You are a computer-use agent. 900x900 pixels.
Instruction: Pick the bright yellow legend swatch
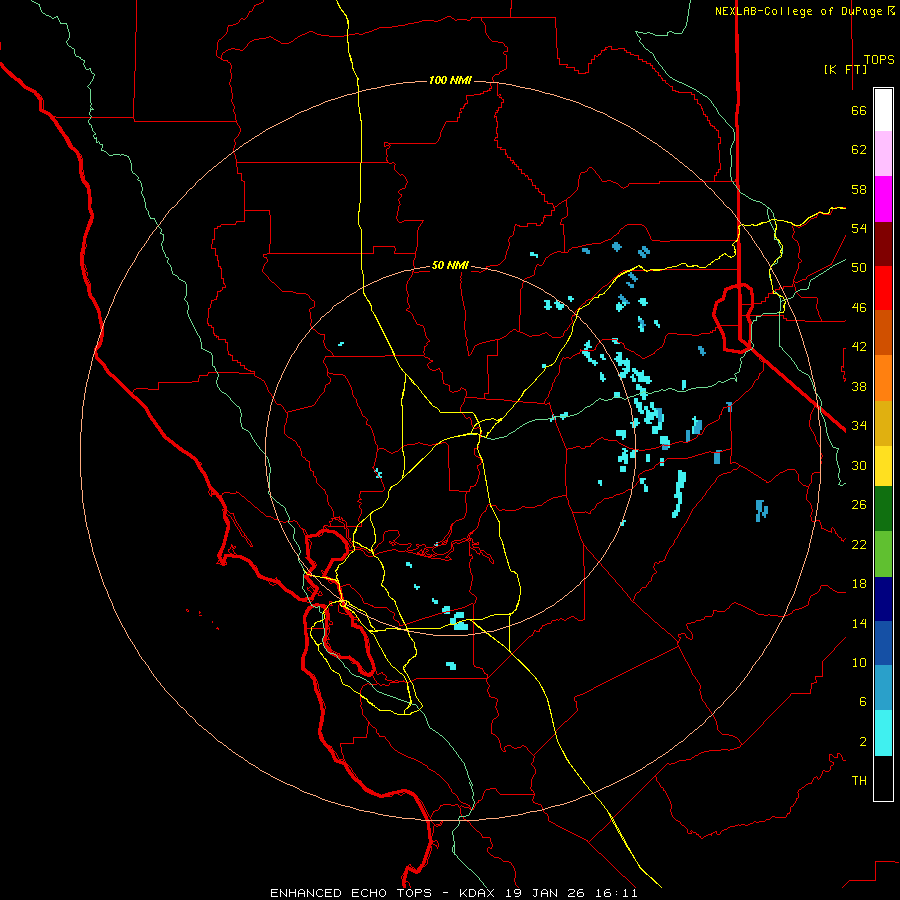(883, 466)
